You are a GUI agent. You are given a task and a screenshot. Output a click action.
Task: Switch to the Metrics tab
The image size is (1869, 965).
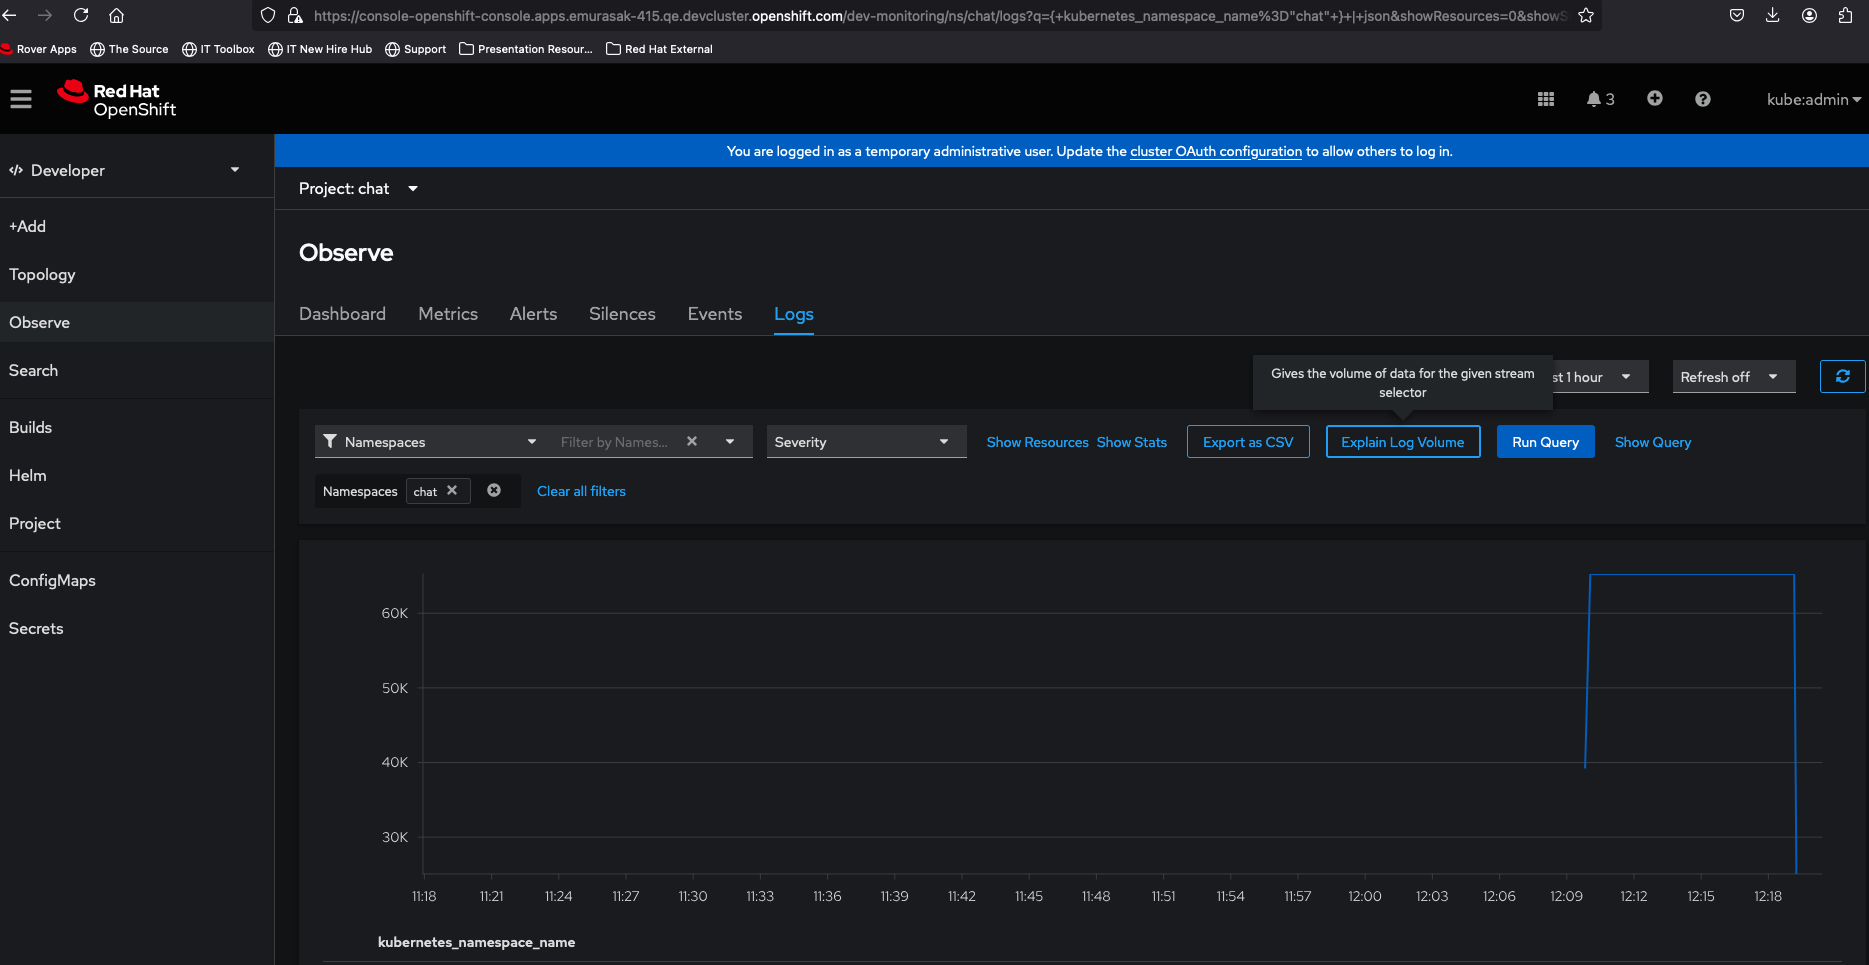point(447,314)
